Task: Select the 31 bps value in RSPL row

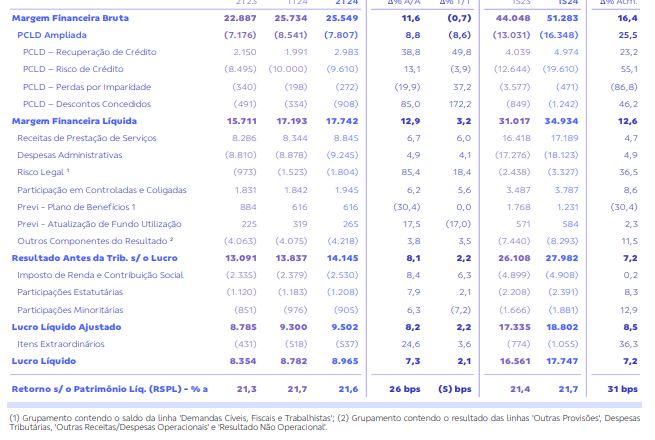Action: point(622,389)
